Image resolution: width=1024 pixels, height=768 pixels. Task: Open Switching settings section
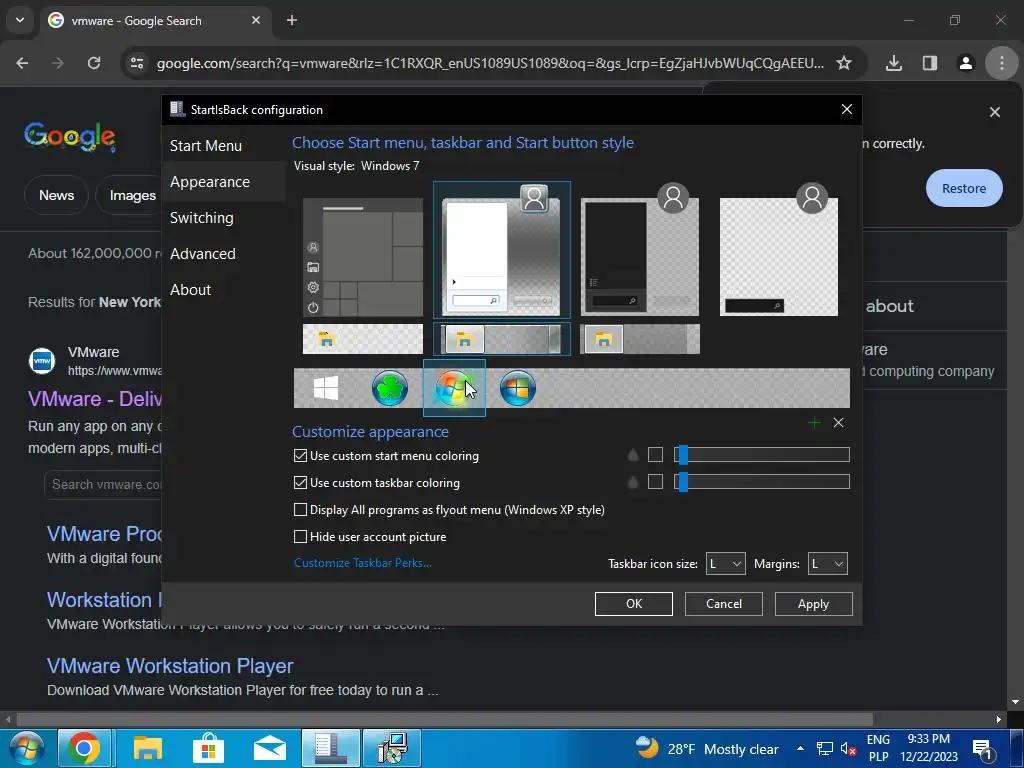202,217
